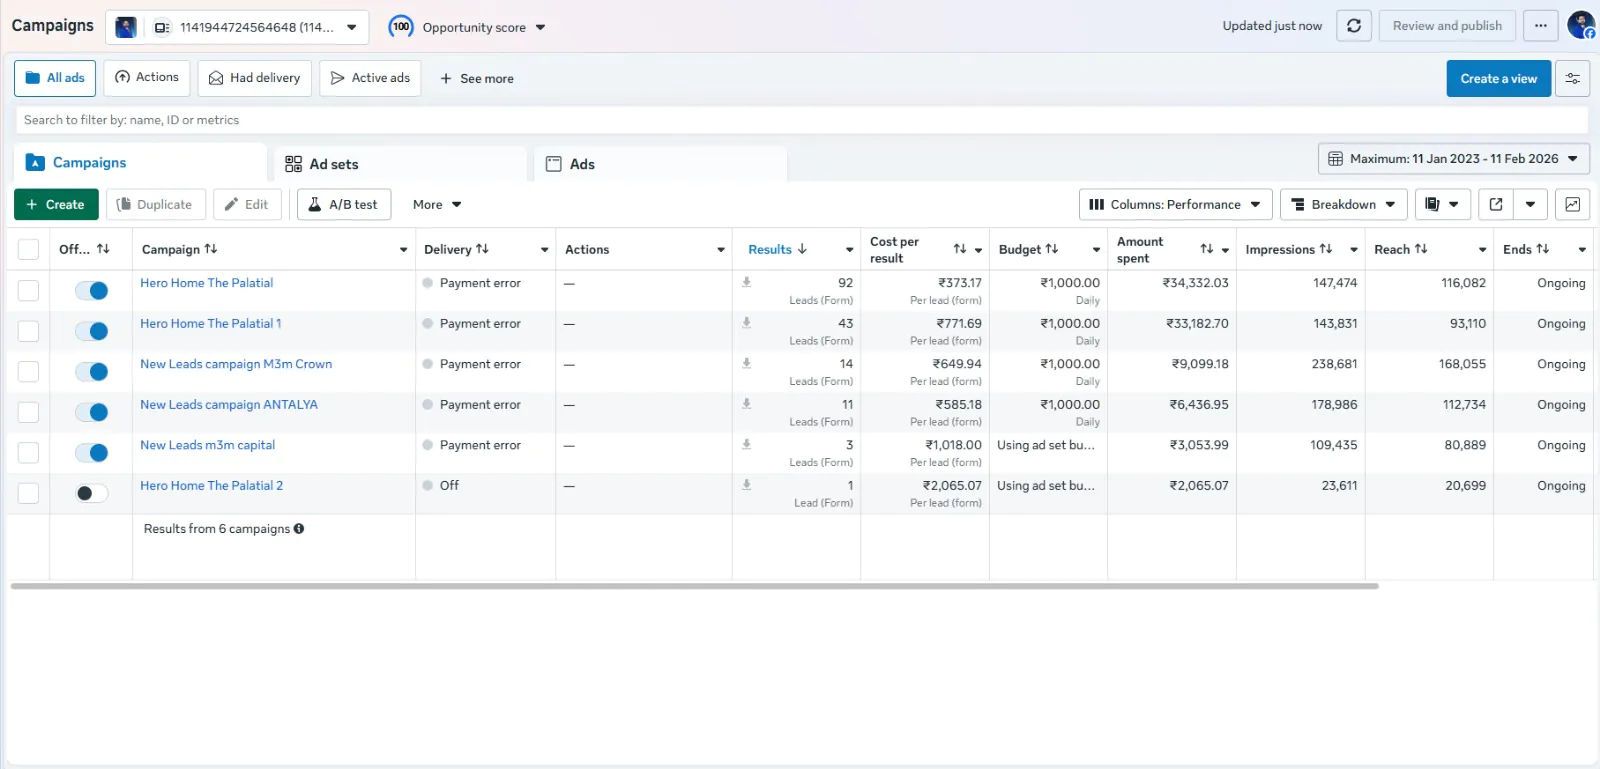Click the search filter input field
The image size is (1600, 769).
point(801,120)
